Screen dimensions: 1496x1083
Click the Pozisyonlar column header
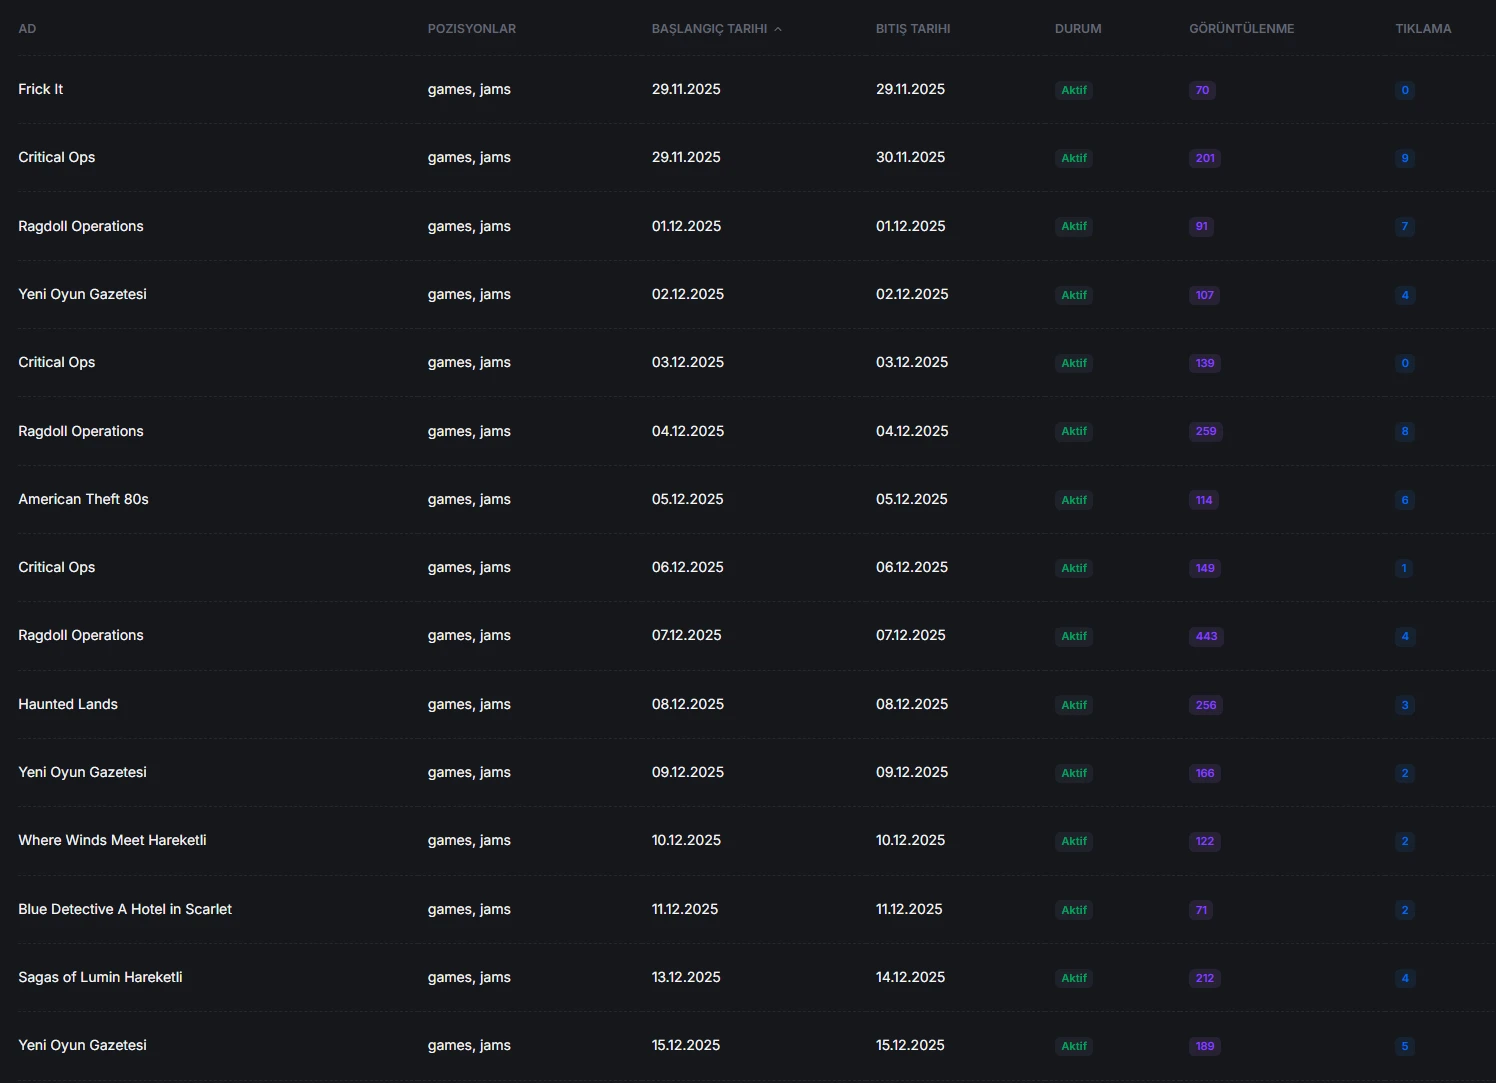[471, 29]
